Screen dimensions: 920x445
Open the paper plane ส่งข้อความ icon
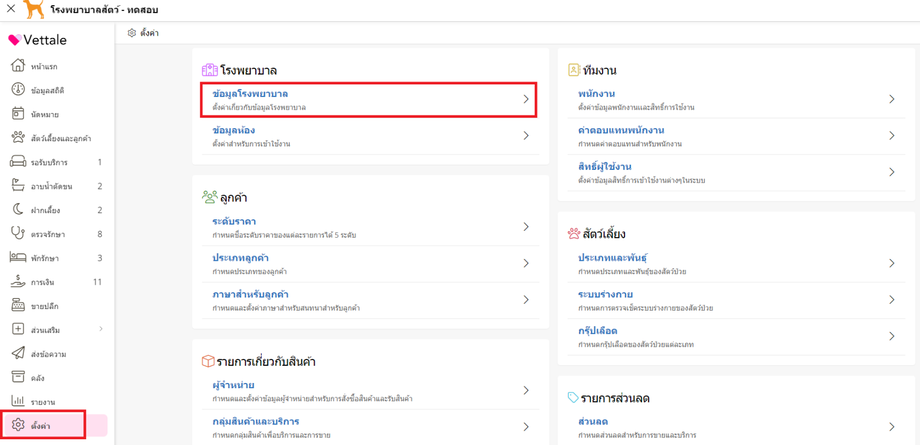point(18,354)
